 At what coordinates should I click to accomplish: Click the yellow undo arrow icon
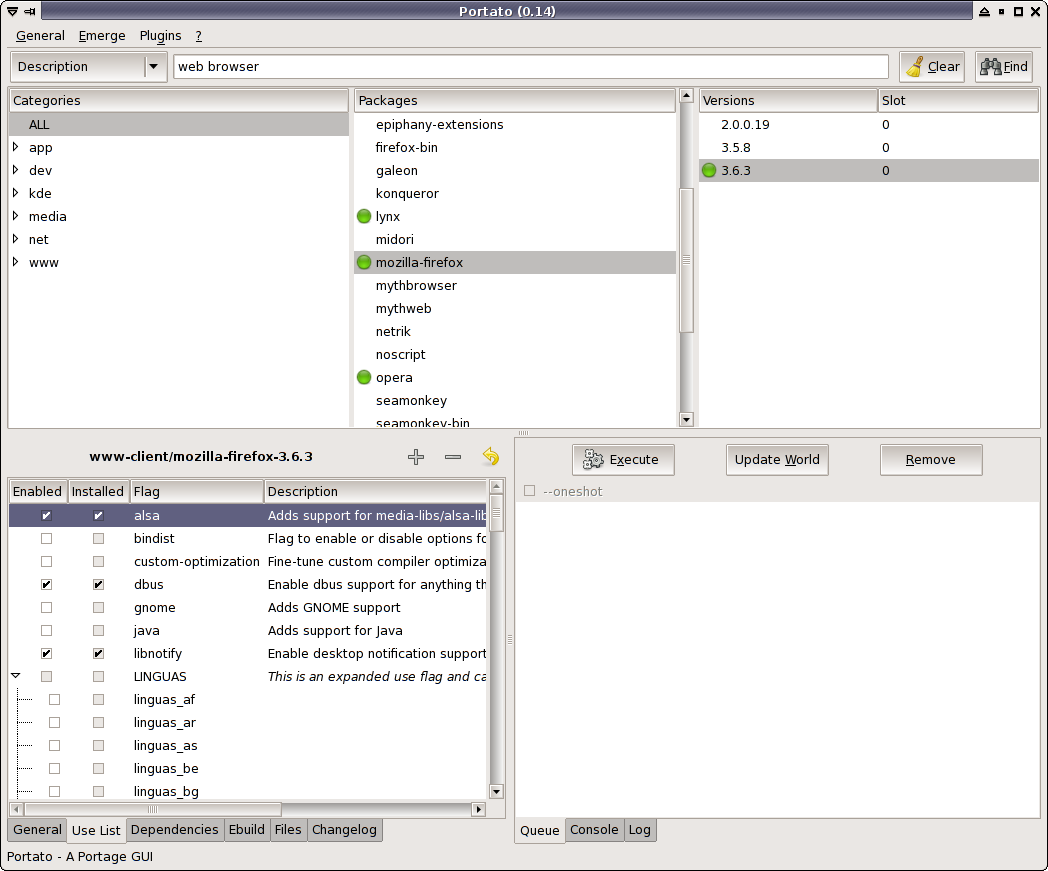(x=491, y=457)
